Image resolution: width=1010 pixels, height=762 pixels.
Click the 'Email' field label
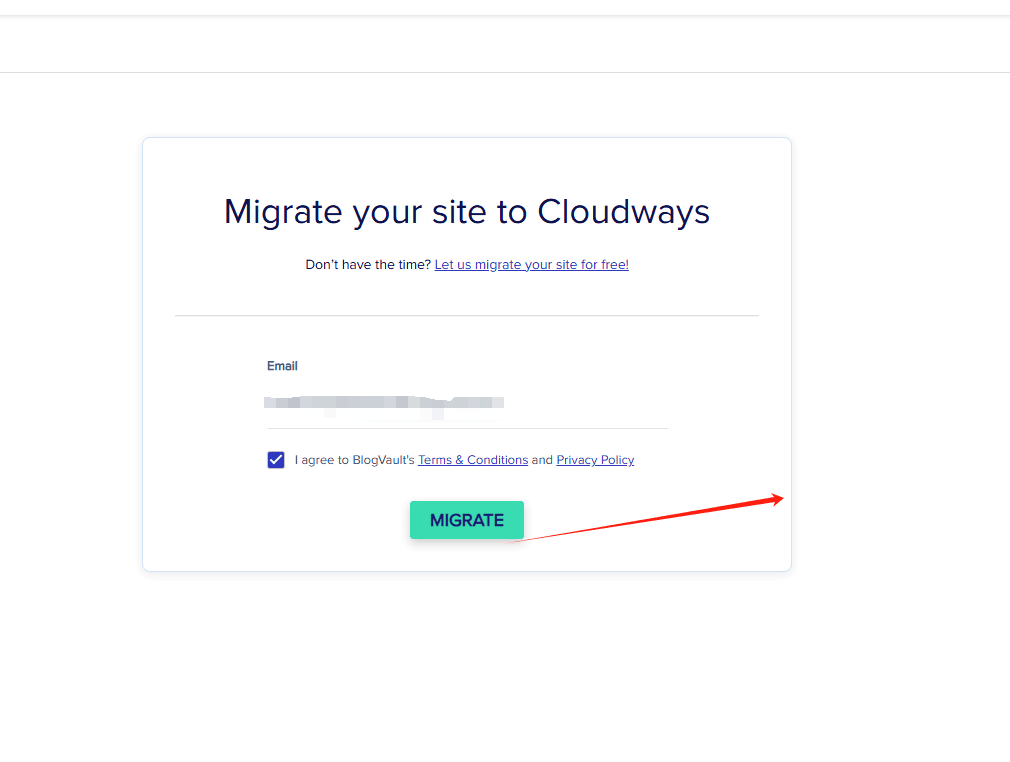(282, 366)
